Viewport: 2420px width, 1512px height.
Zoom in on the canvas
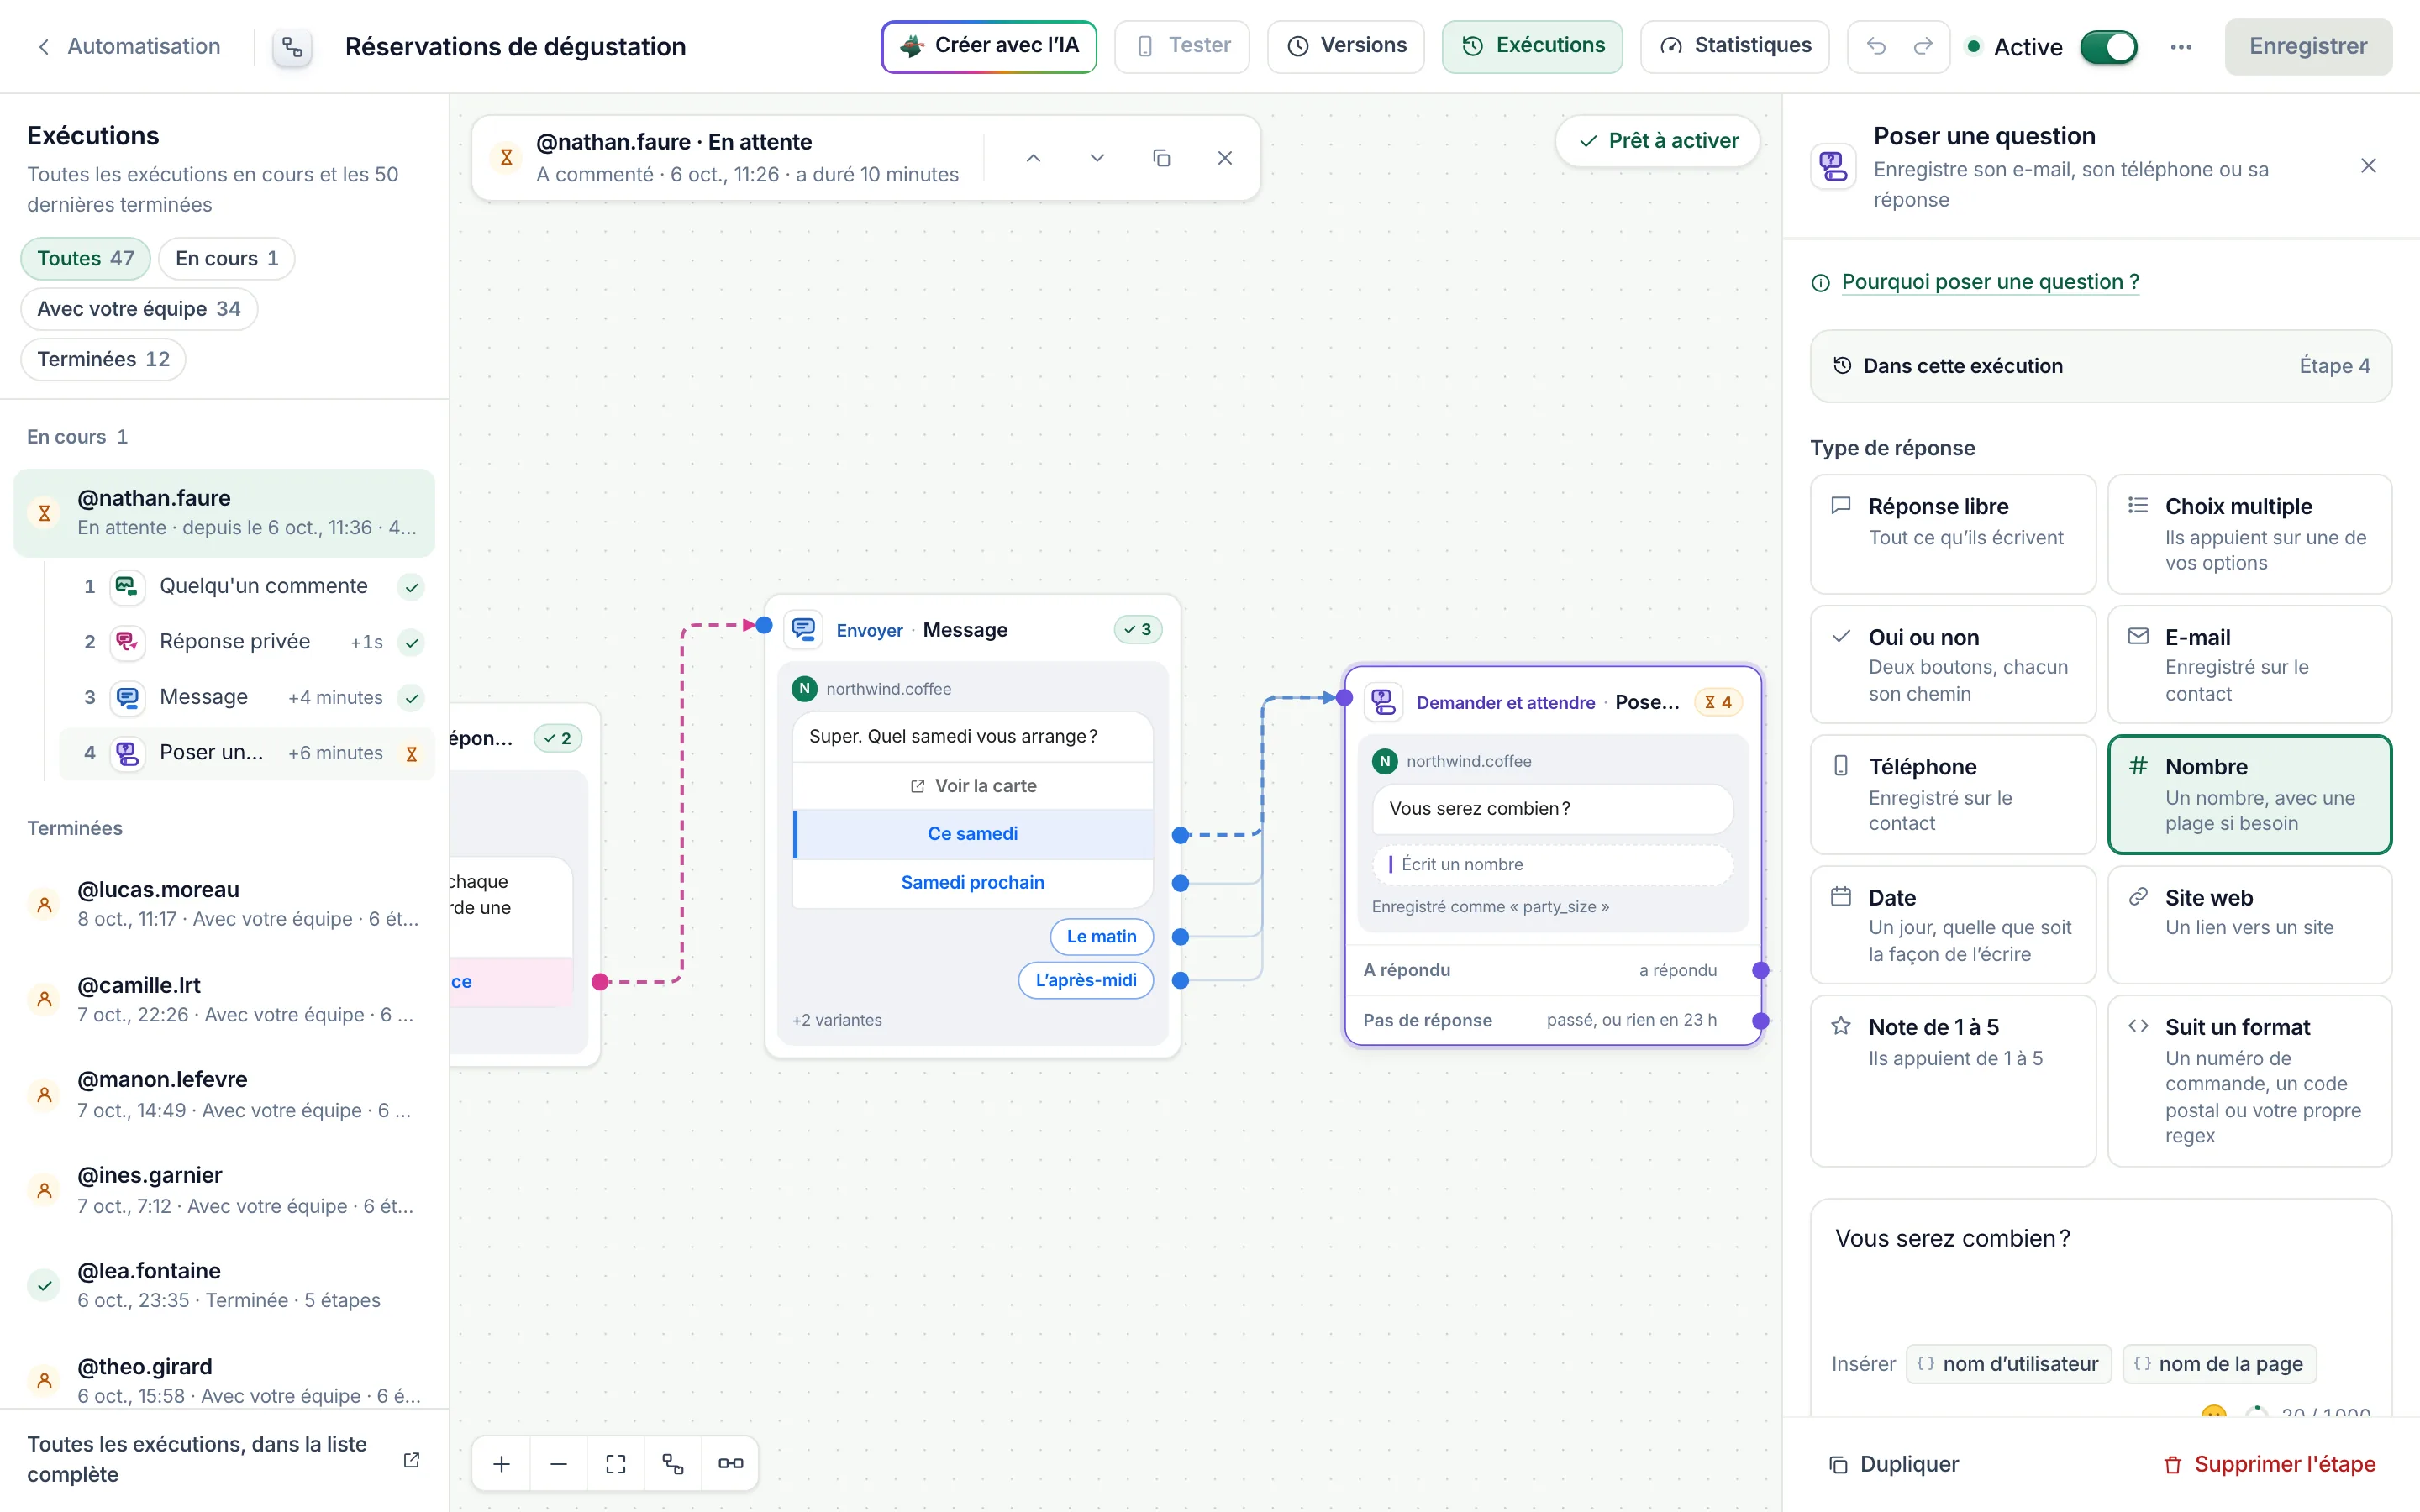tap(502, 1464)
